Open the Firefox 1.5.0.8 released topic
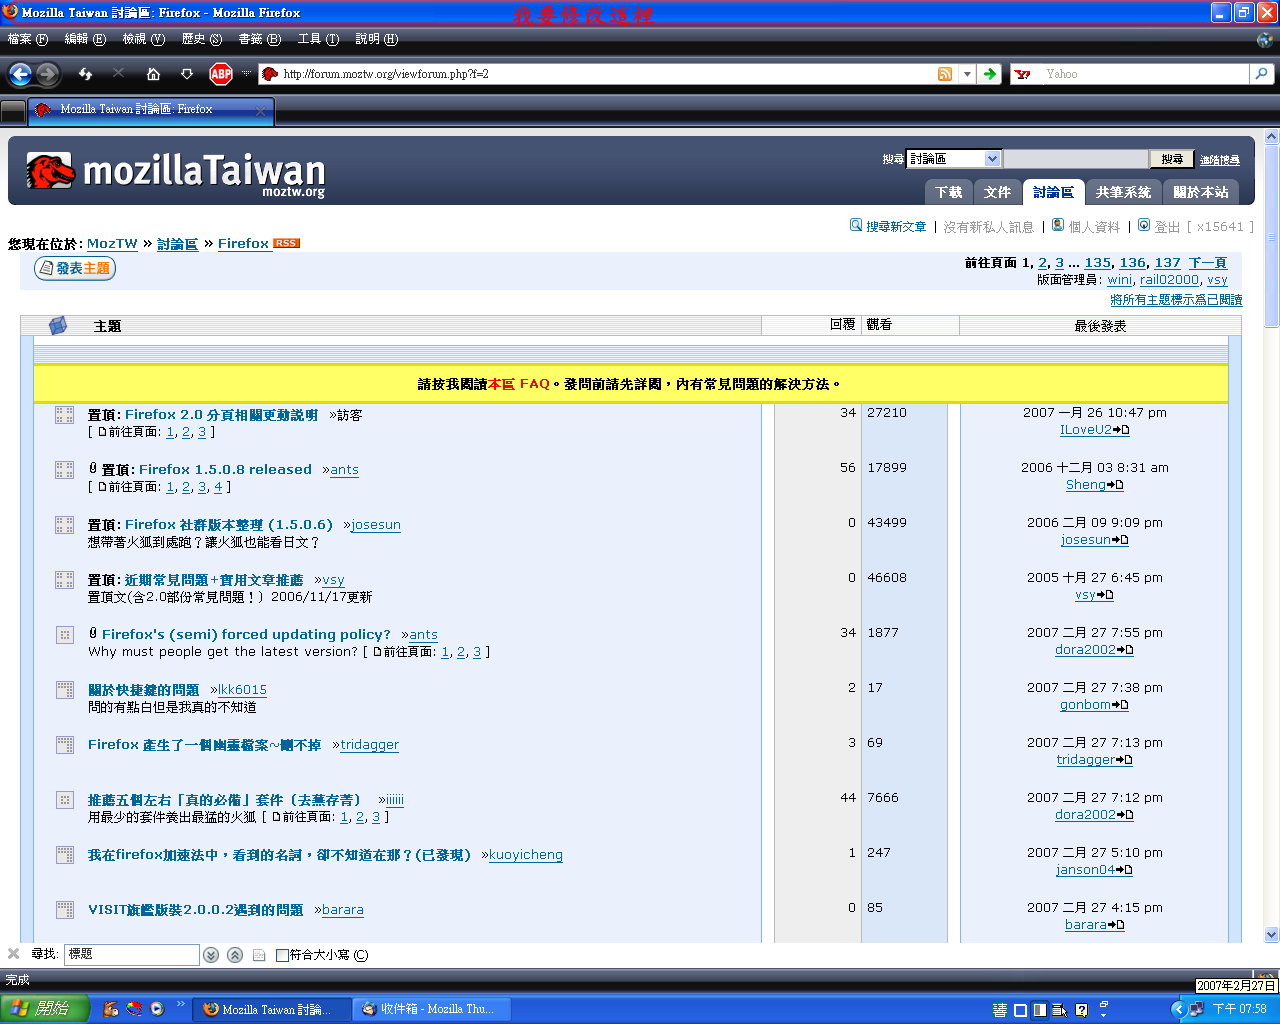The height and width of the screenshot is (1024, 1280). click(225, 469)
